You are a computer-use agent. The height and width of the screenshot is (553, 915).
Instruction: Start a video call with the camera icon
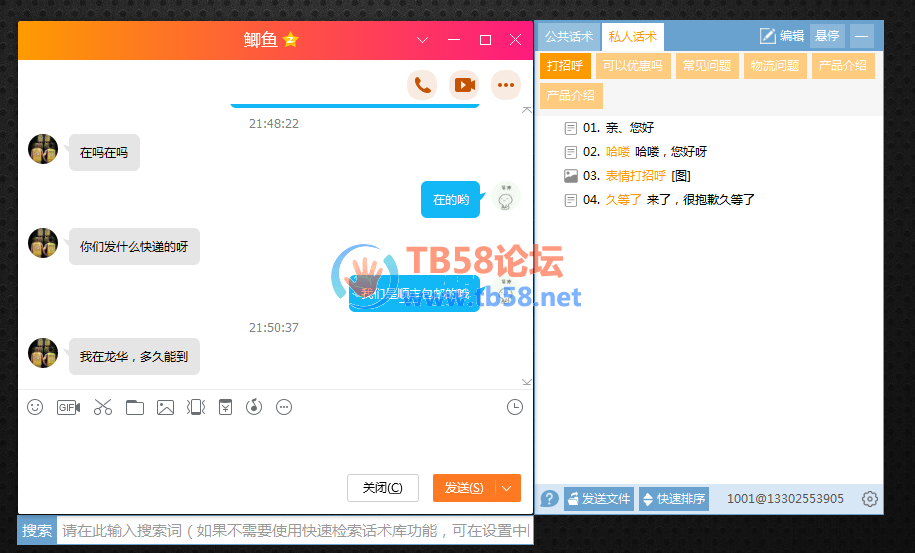(464, 85)
